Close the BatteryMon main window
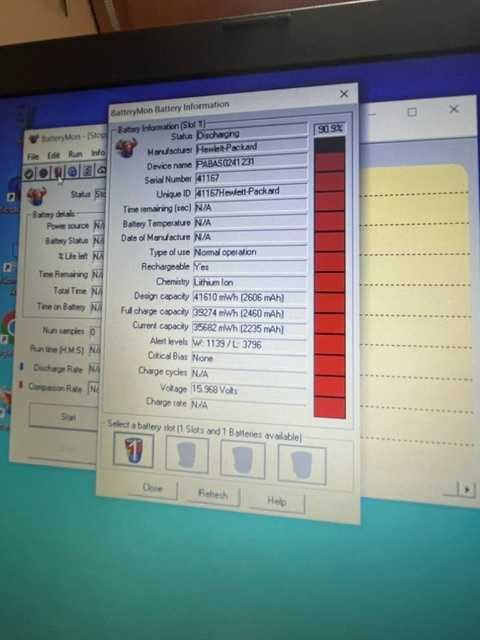This screenshot has width=480, height=640. [454, 109]
